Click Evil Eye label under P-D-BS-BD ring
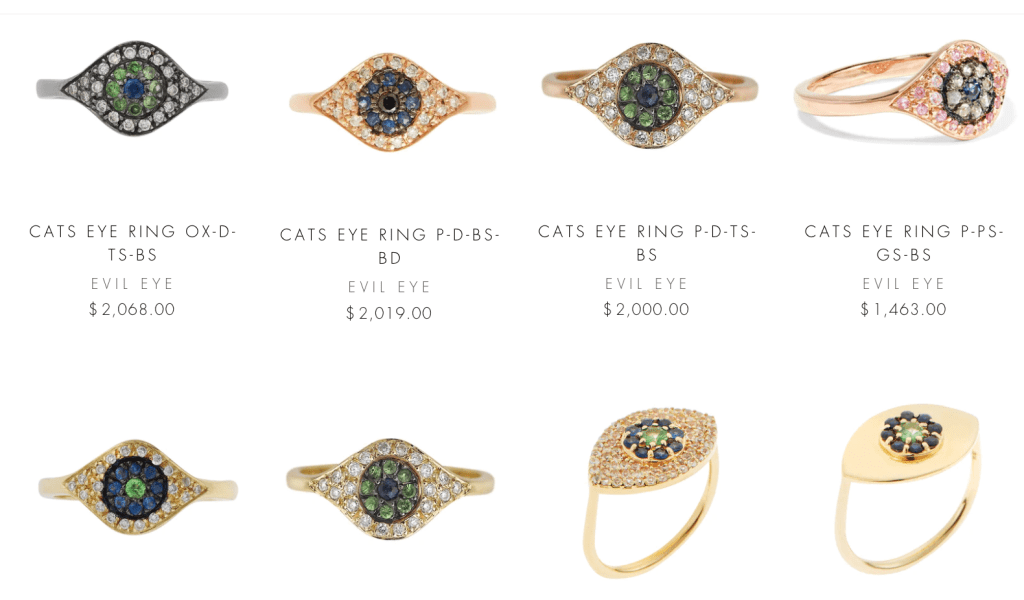1024x600 pixels. click(x=389, y=287)
